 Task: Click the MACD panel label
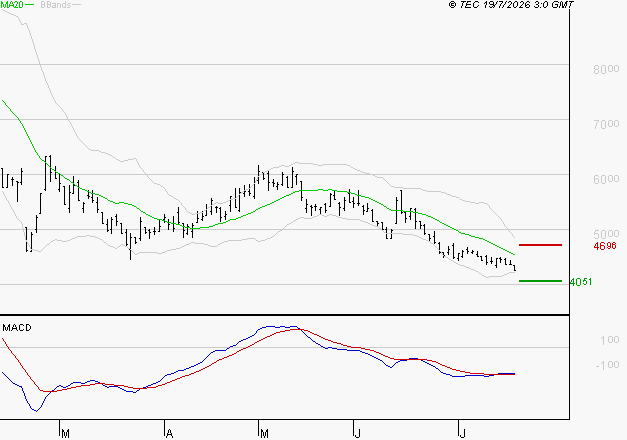(x=17, y=328)
